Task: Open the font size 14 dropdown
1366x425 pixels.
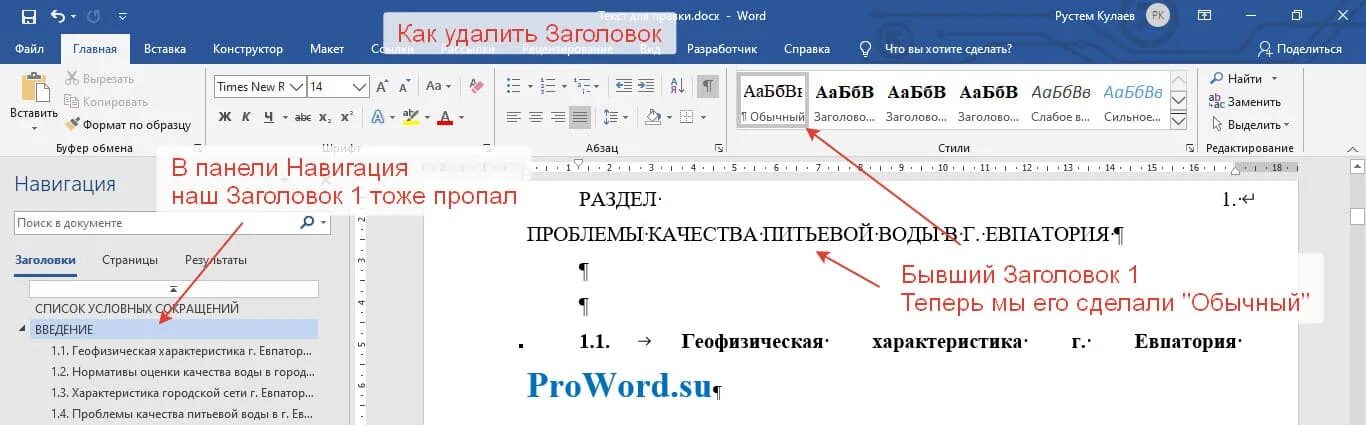Action: pyautogui.click(x=360, y=87)
